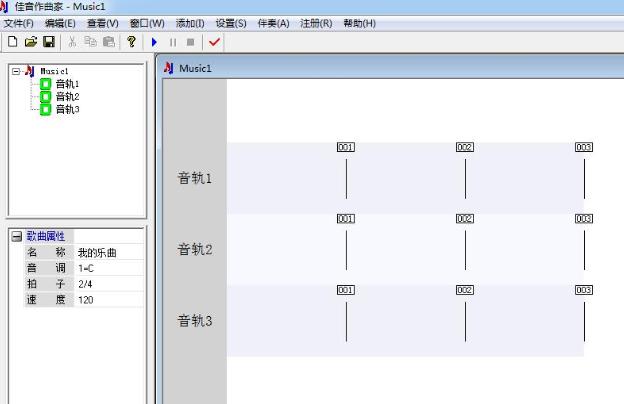Open the 伴奏(A) menu

point(273,23)
